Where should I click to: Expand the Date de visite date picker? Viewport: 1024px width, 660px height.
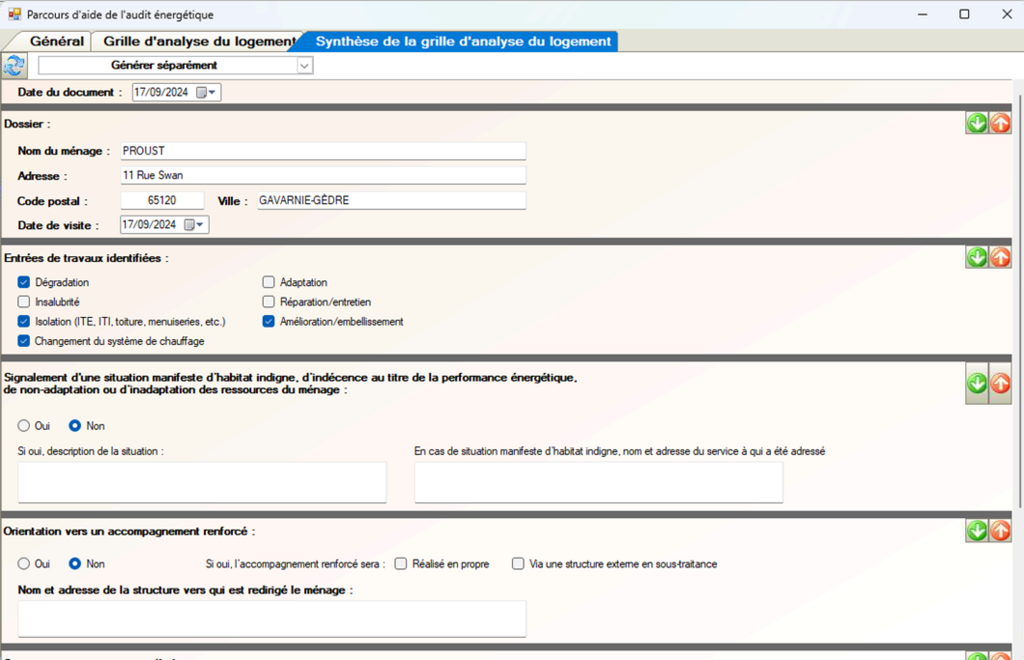[x=201, y=225]
